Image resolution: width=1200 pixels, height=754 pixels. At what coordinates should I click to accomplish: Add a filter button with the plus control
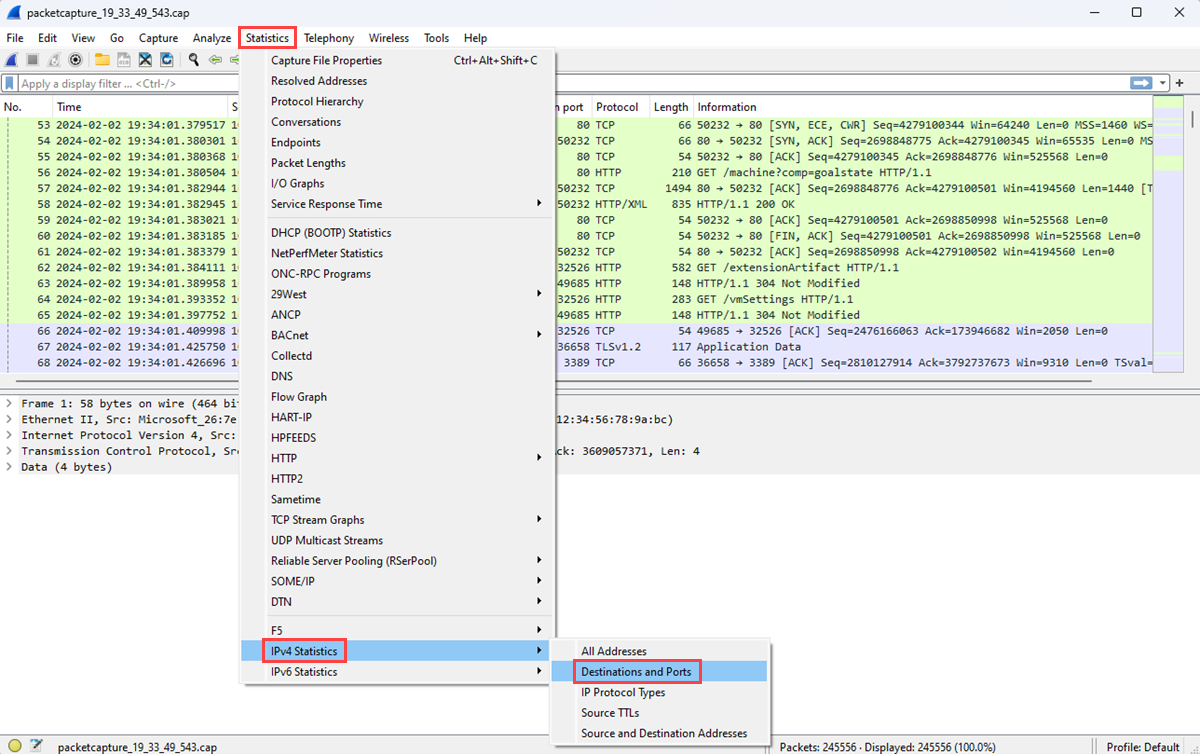coord(1181,83)
